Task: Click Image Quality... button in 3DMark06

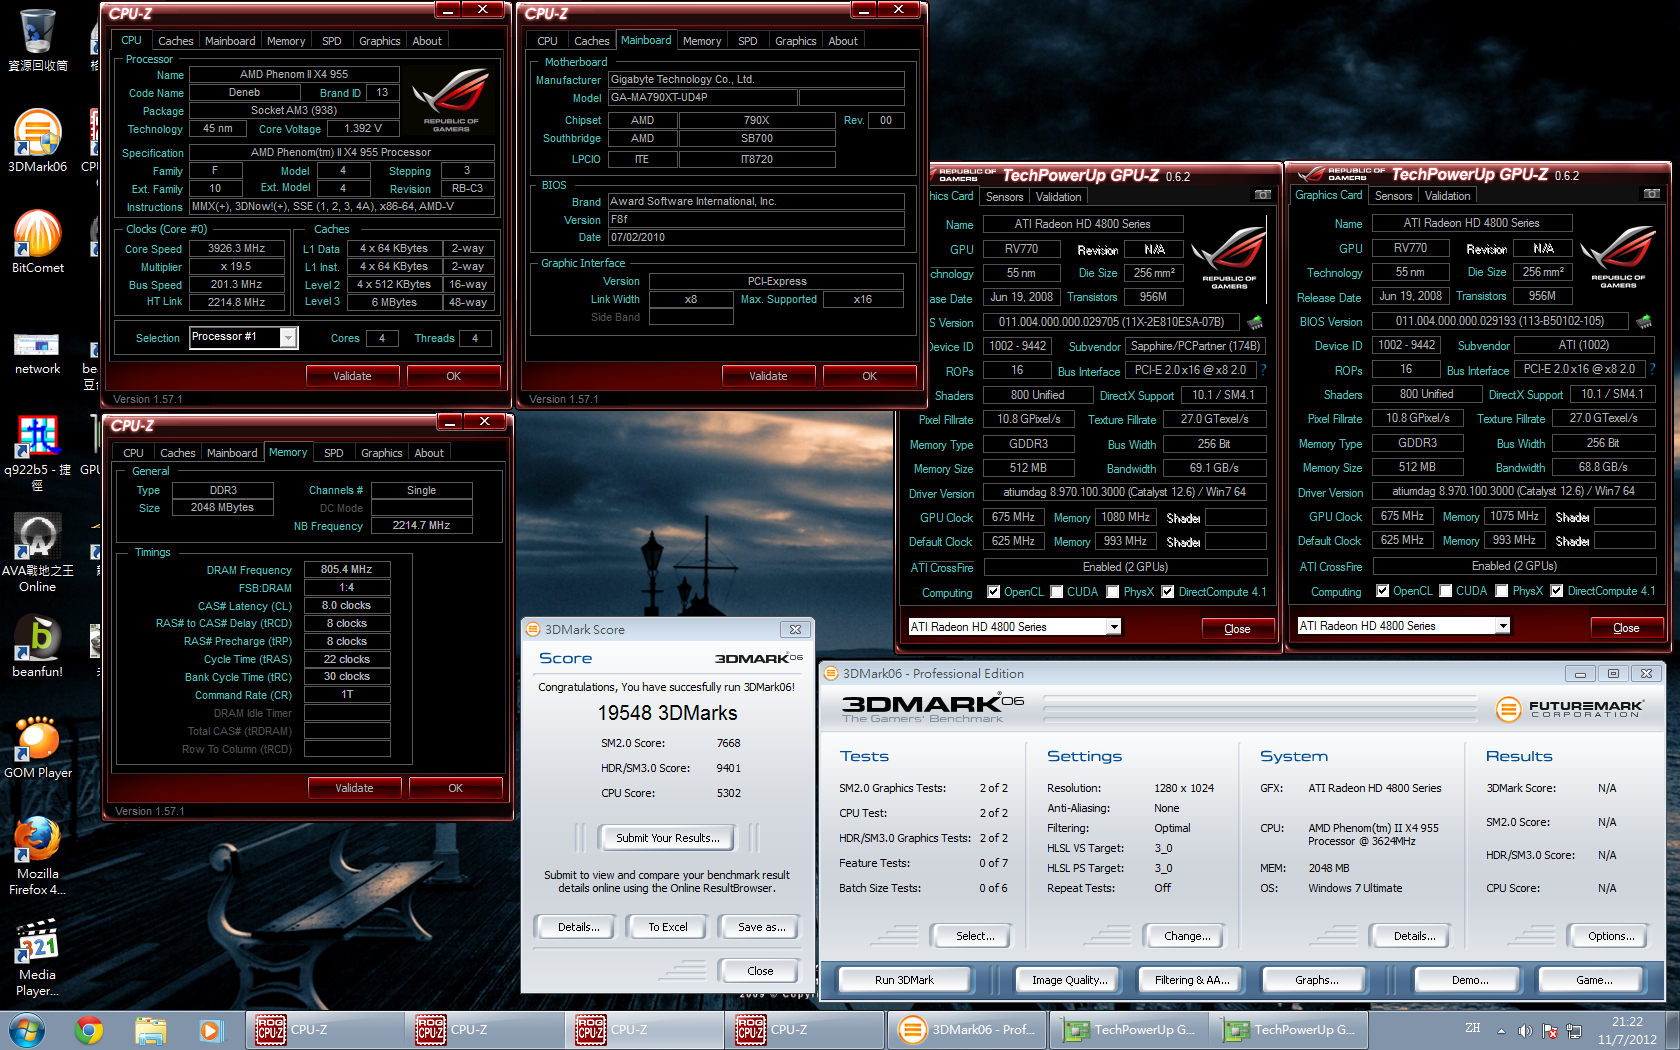Action: pos(1069,980)
